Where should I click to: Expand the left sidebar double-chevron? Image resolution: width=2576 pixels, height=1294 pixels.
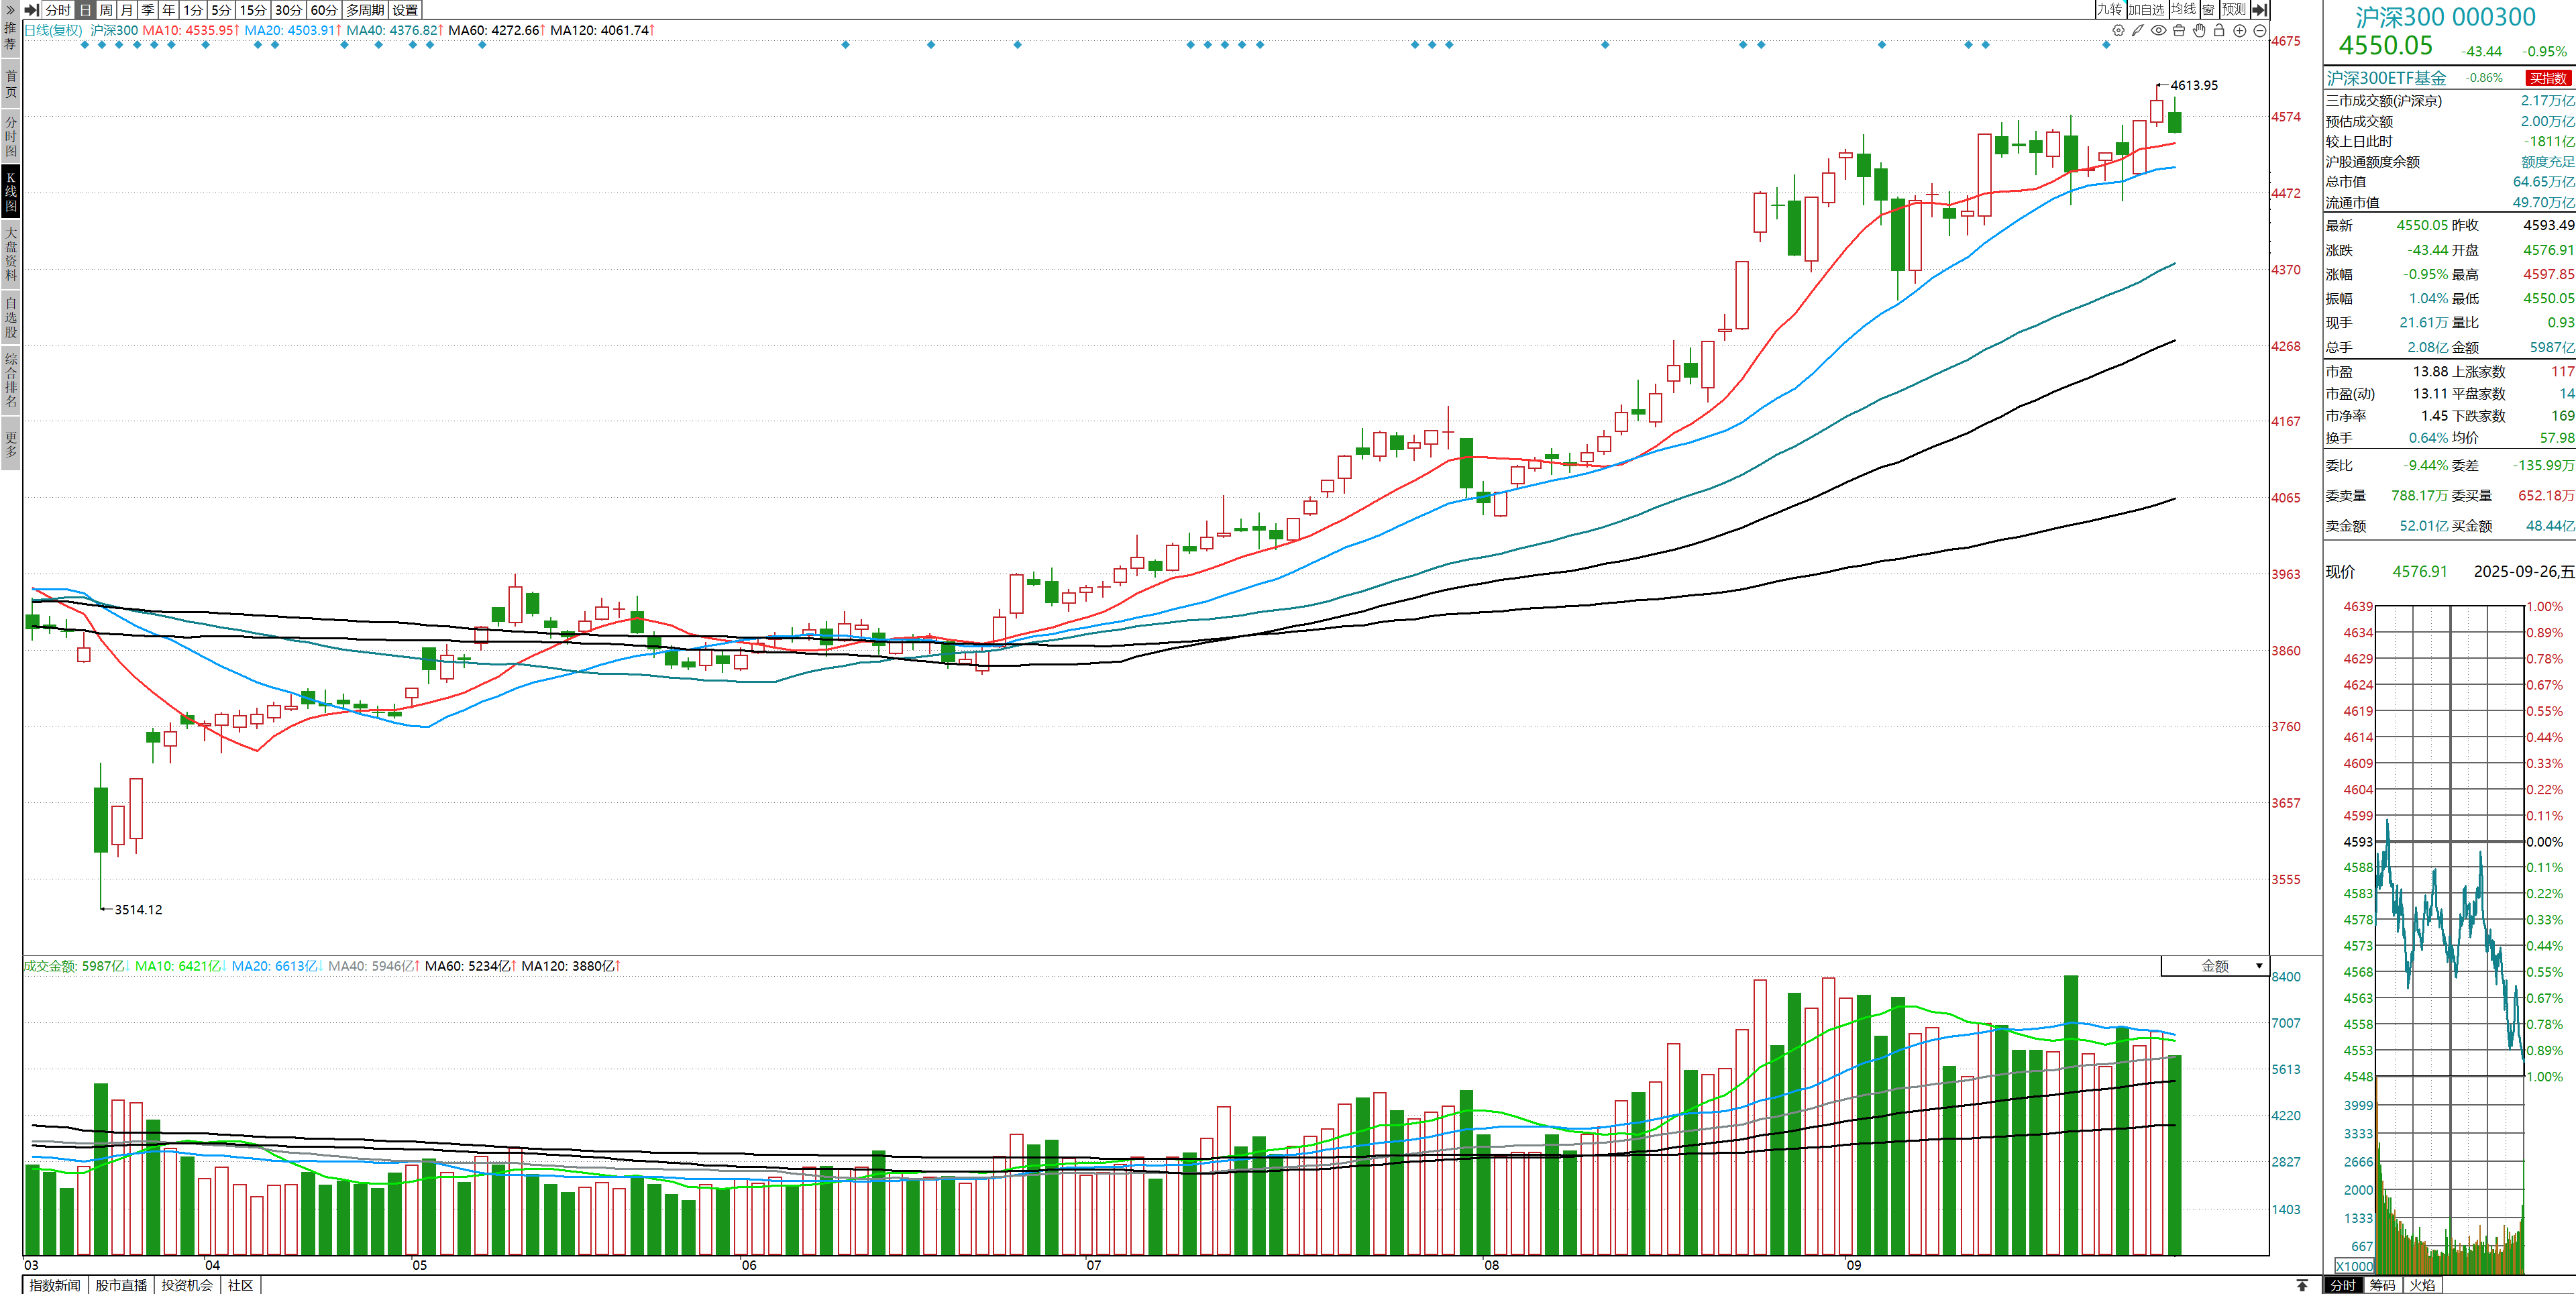coord(10,10)
